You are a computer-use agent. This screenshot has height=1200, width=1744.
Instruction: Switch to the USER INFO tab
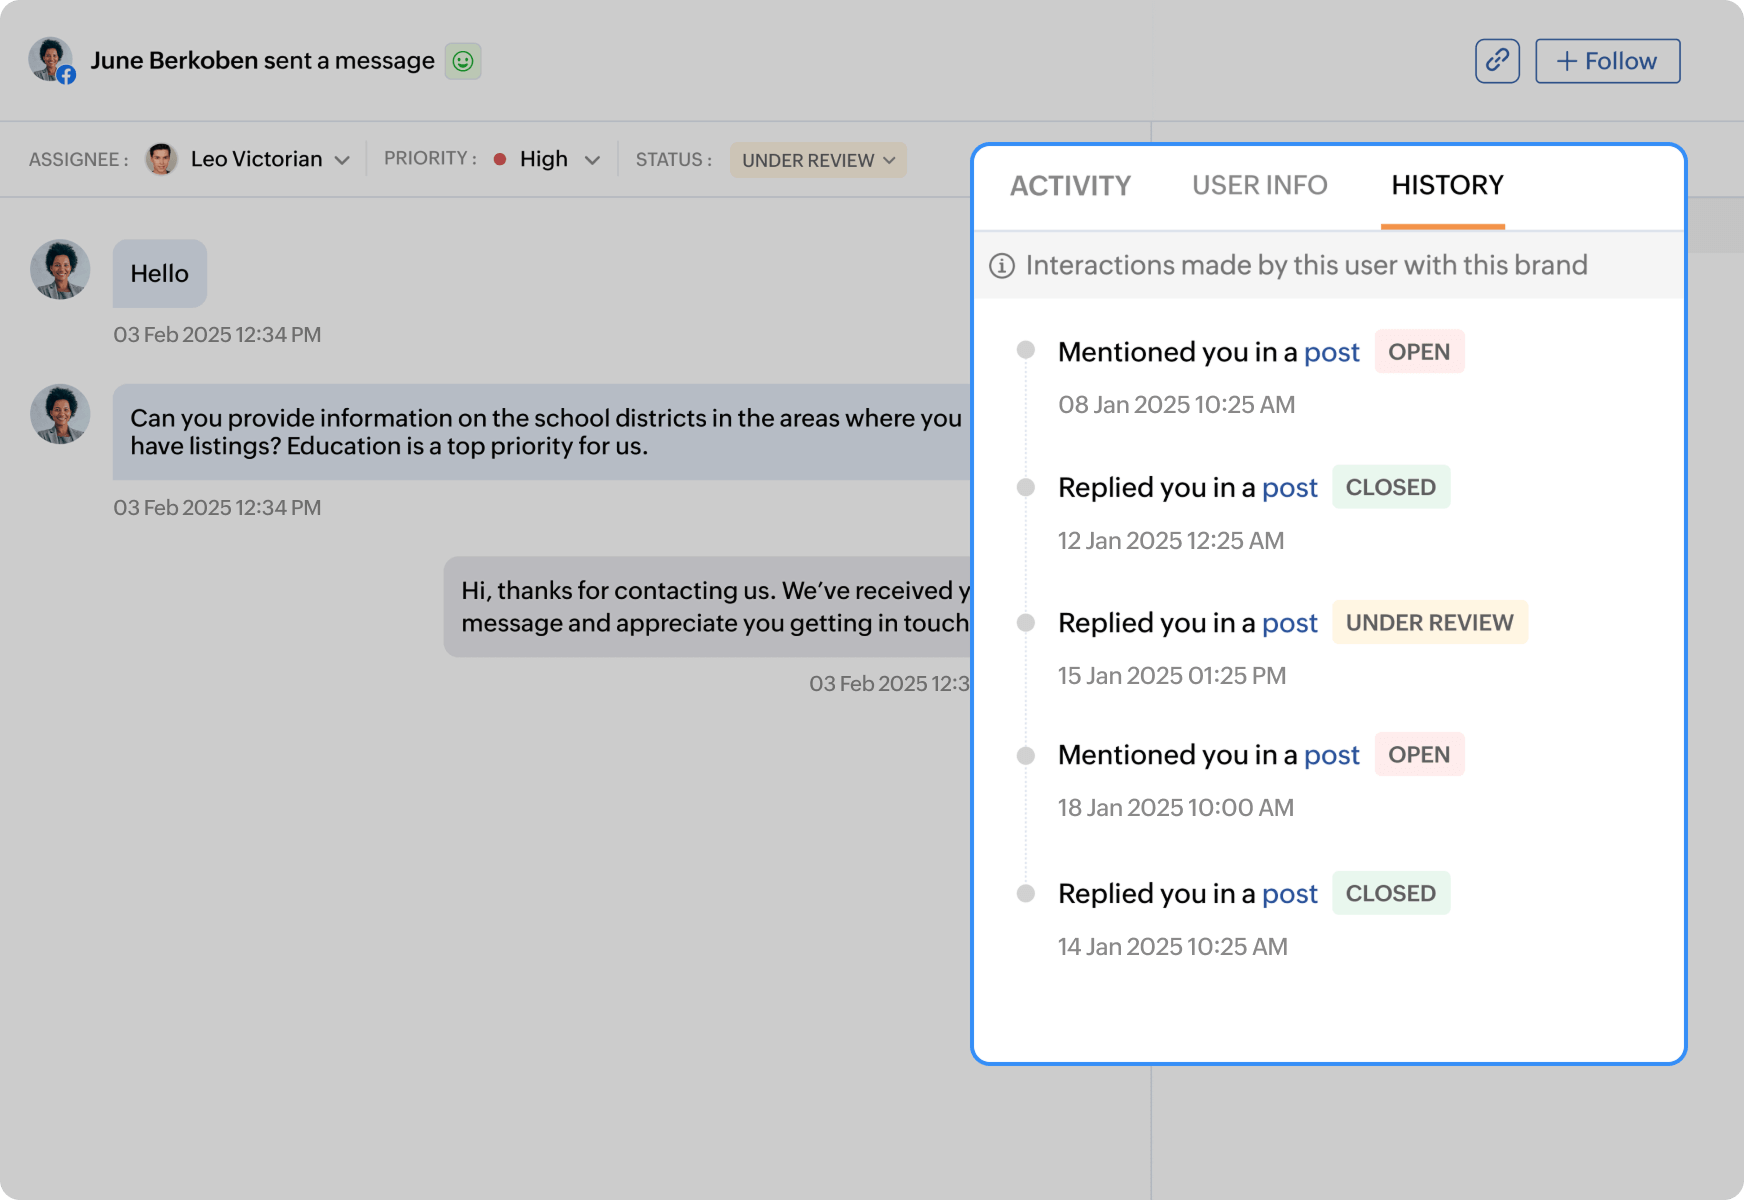tap(1259, 185)
